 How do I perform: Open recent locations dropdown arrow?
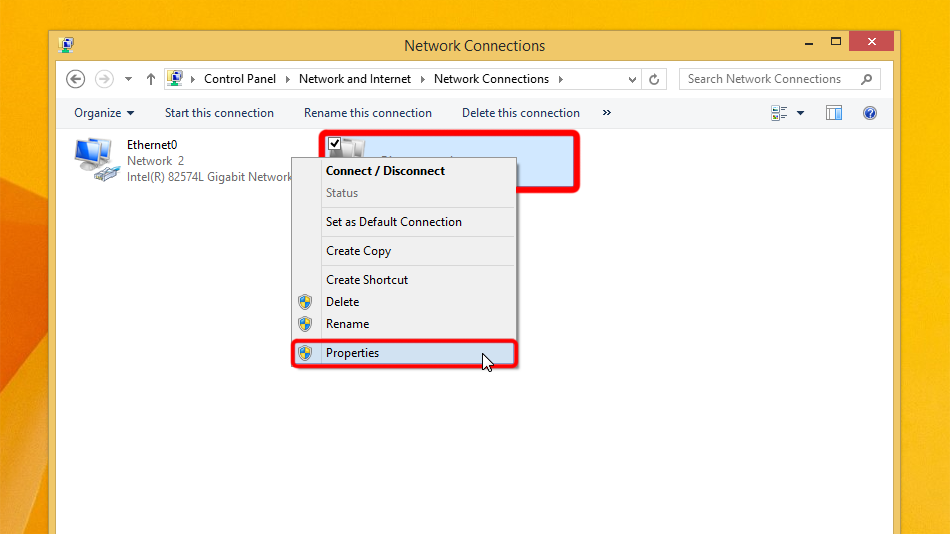coord(128,79)
